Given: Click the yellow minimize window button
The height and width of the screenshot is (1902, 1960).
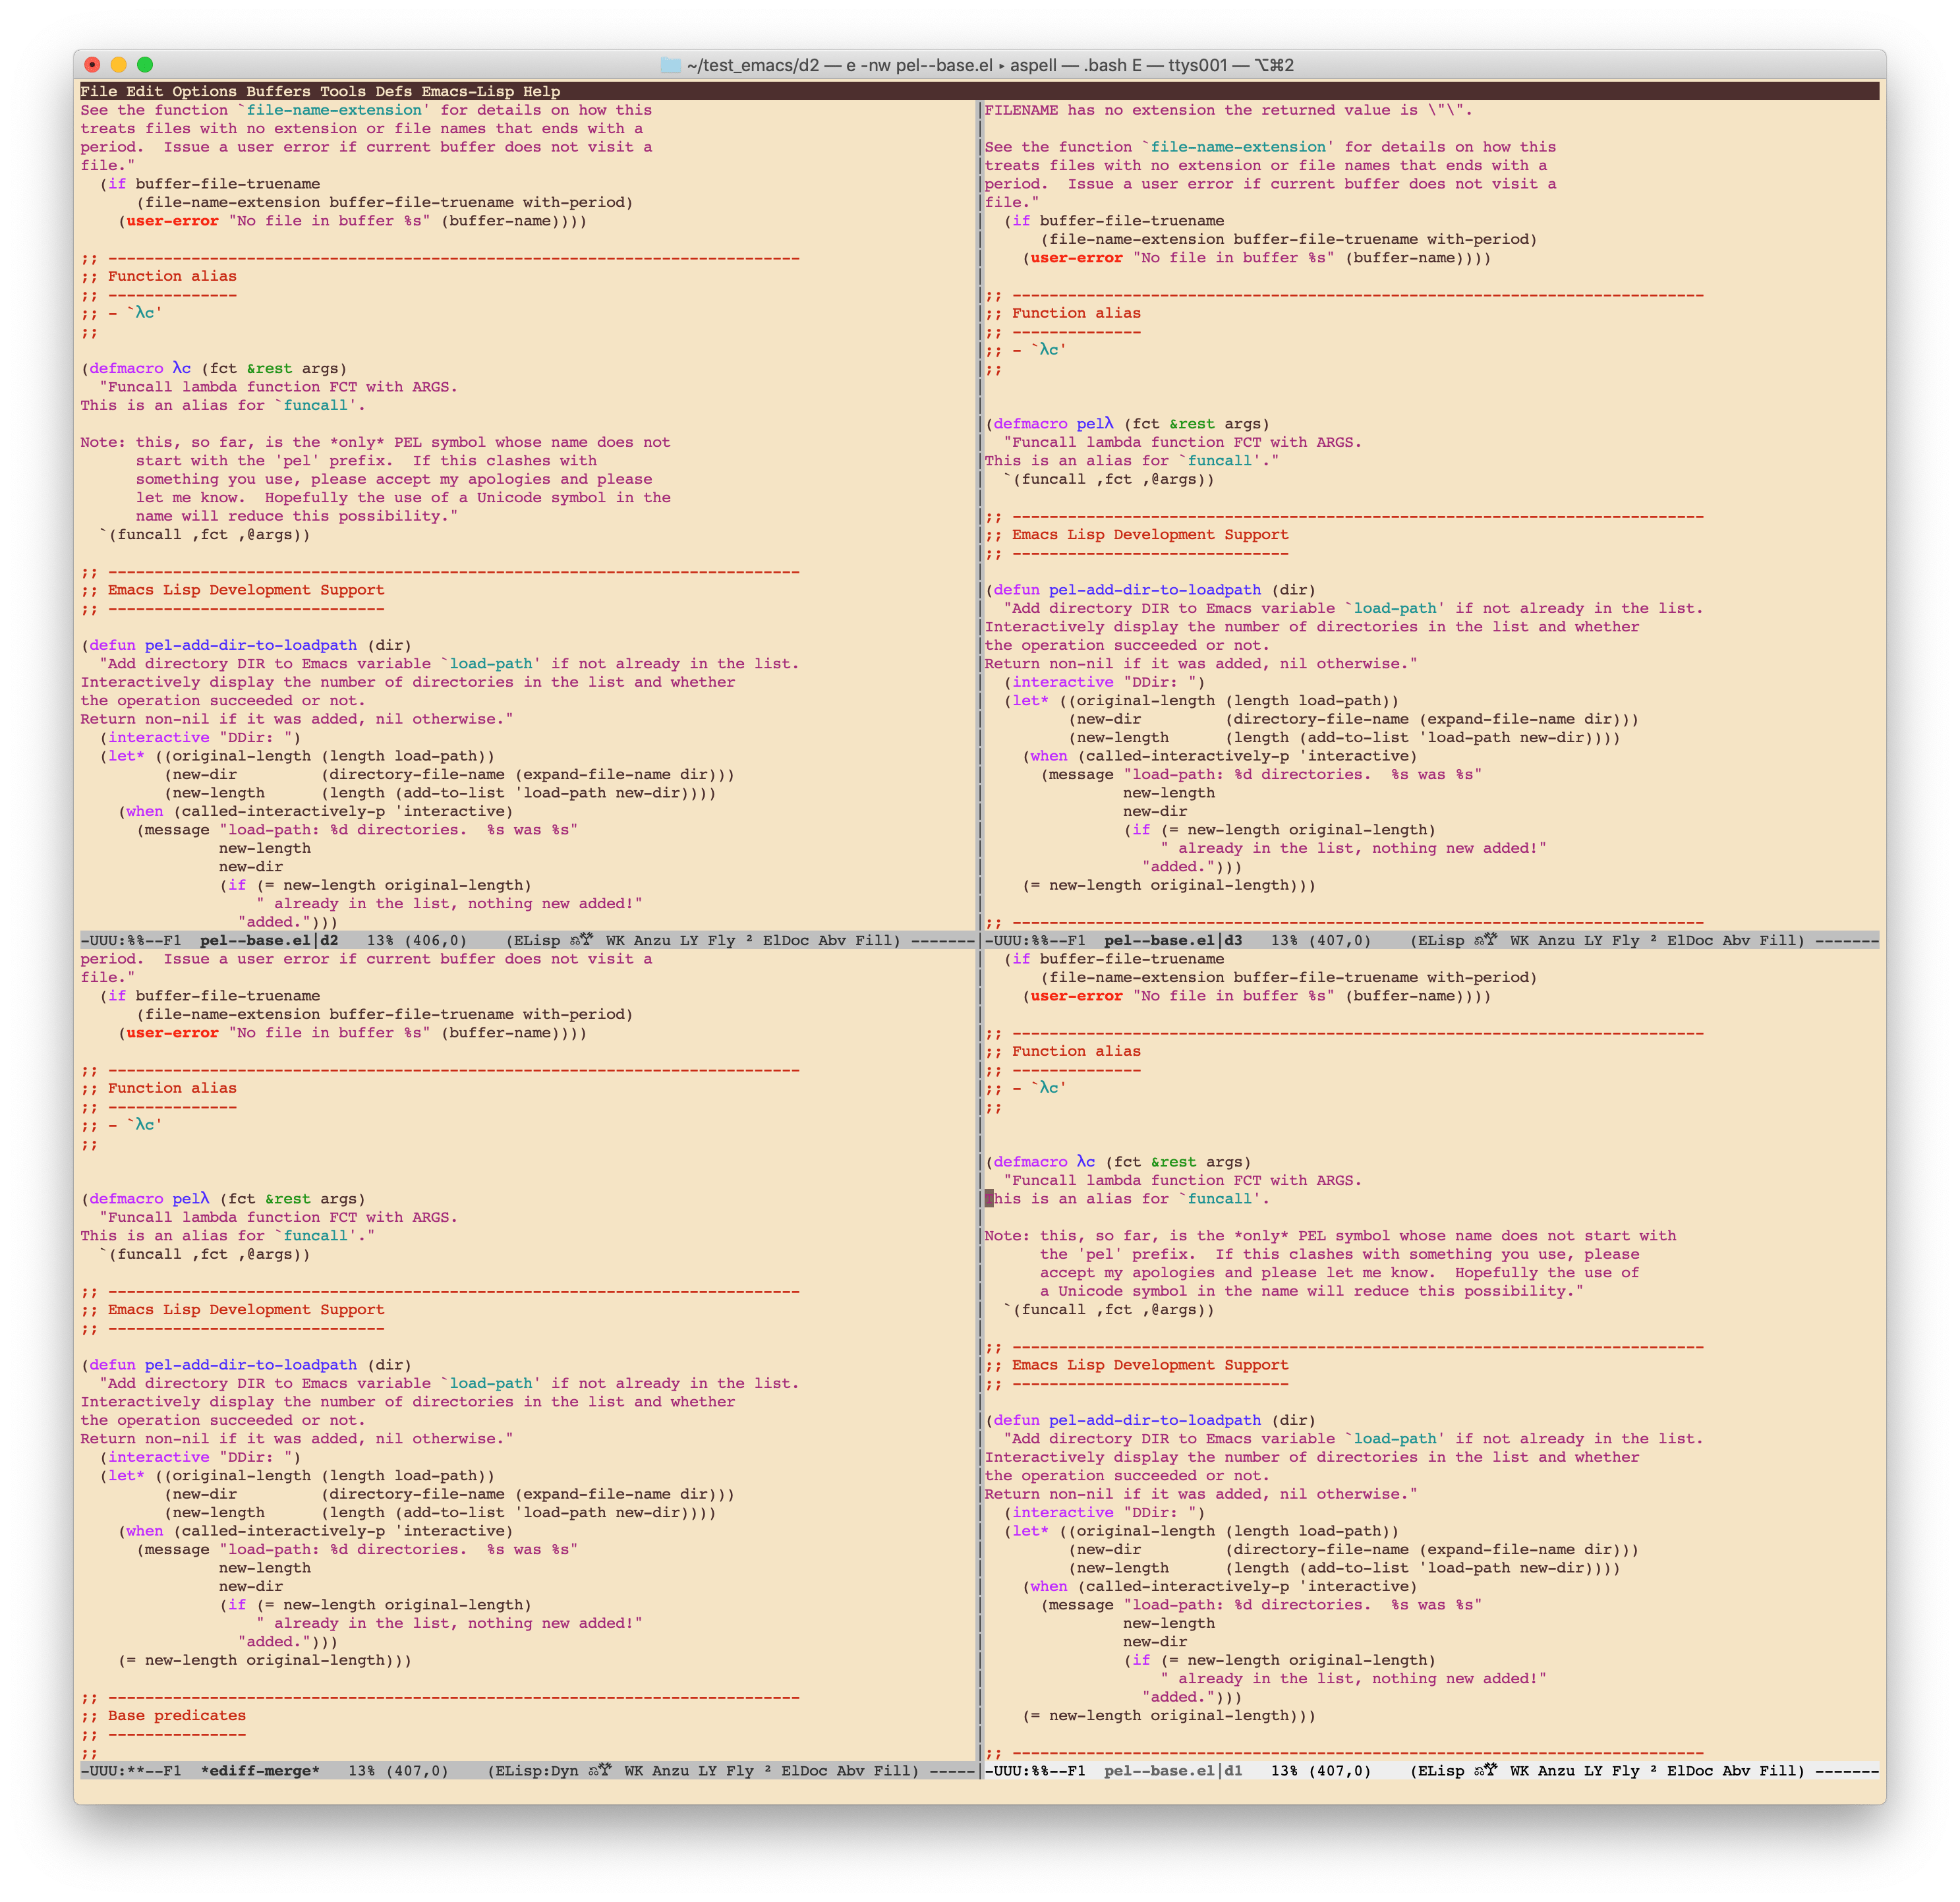Looking at the screenshot, I should [118, 65].
